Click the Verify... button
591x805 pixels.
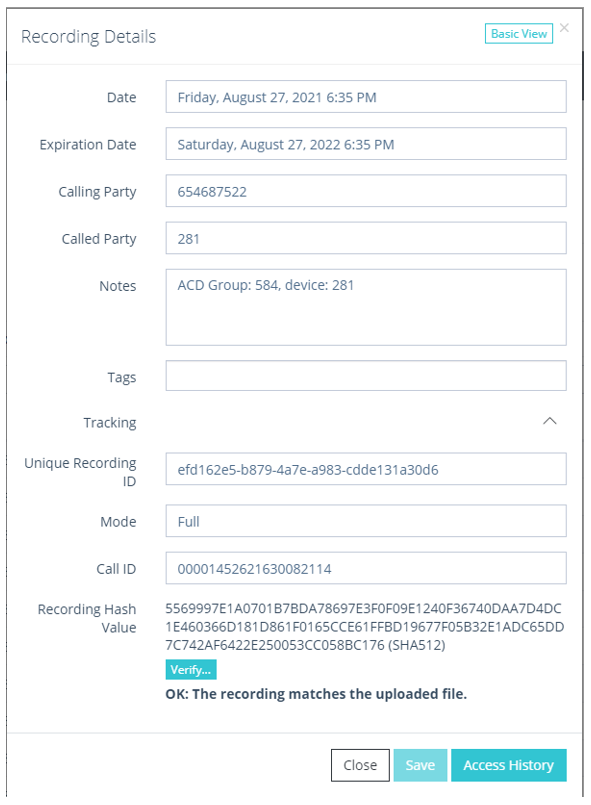[190, 669]
